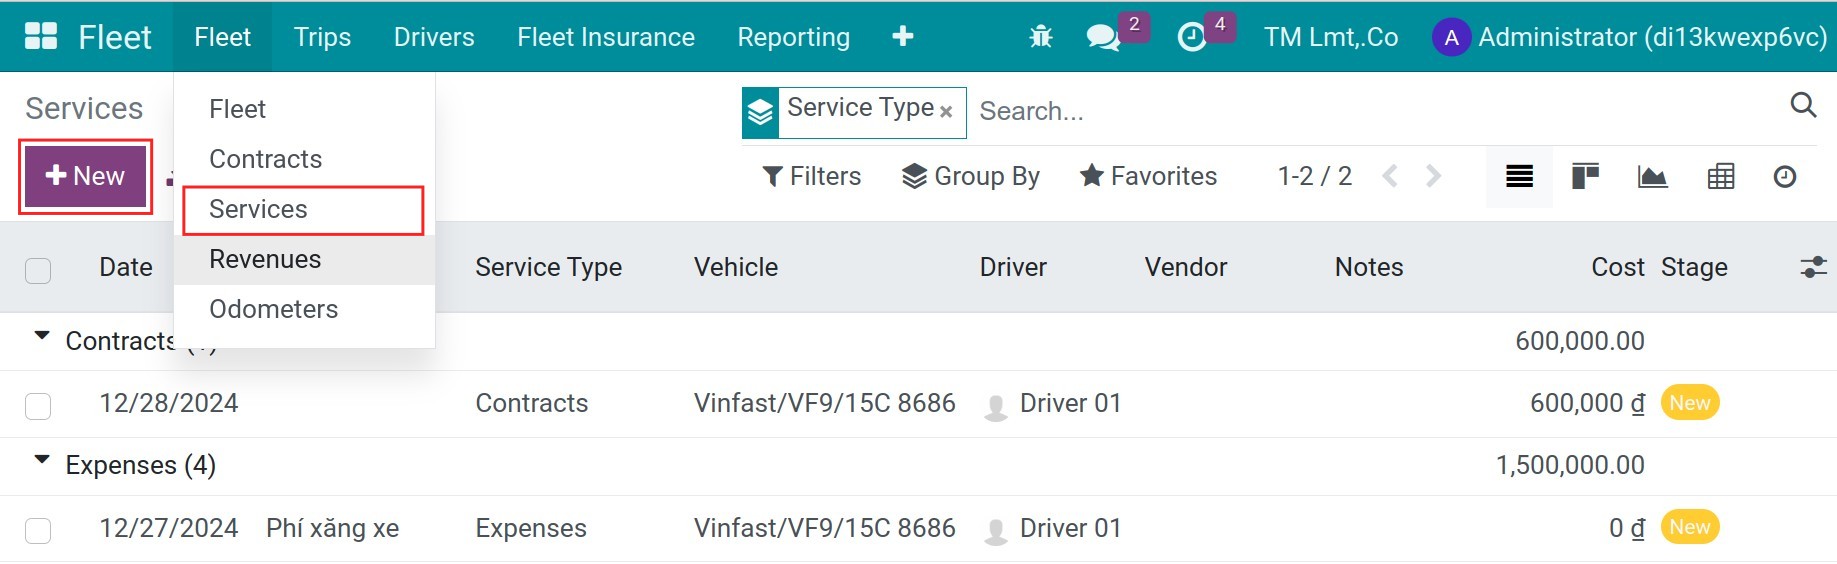Sort by the Vendor column header
The width and height of the screenshot is (1837, 564).
click(x=1186, y=267)
